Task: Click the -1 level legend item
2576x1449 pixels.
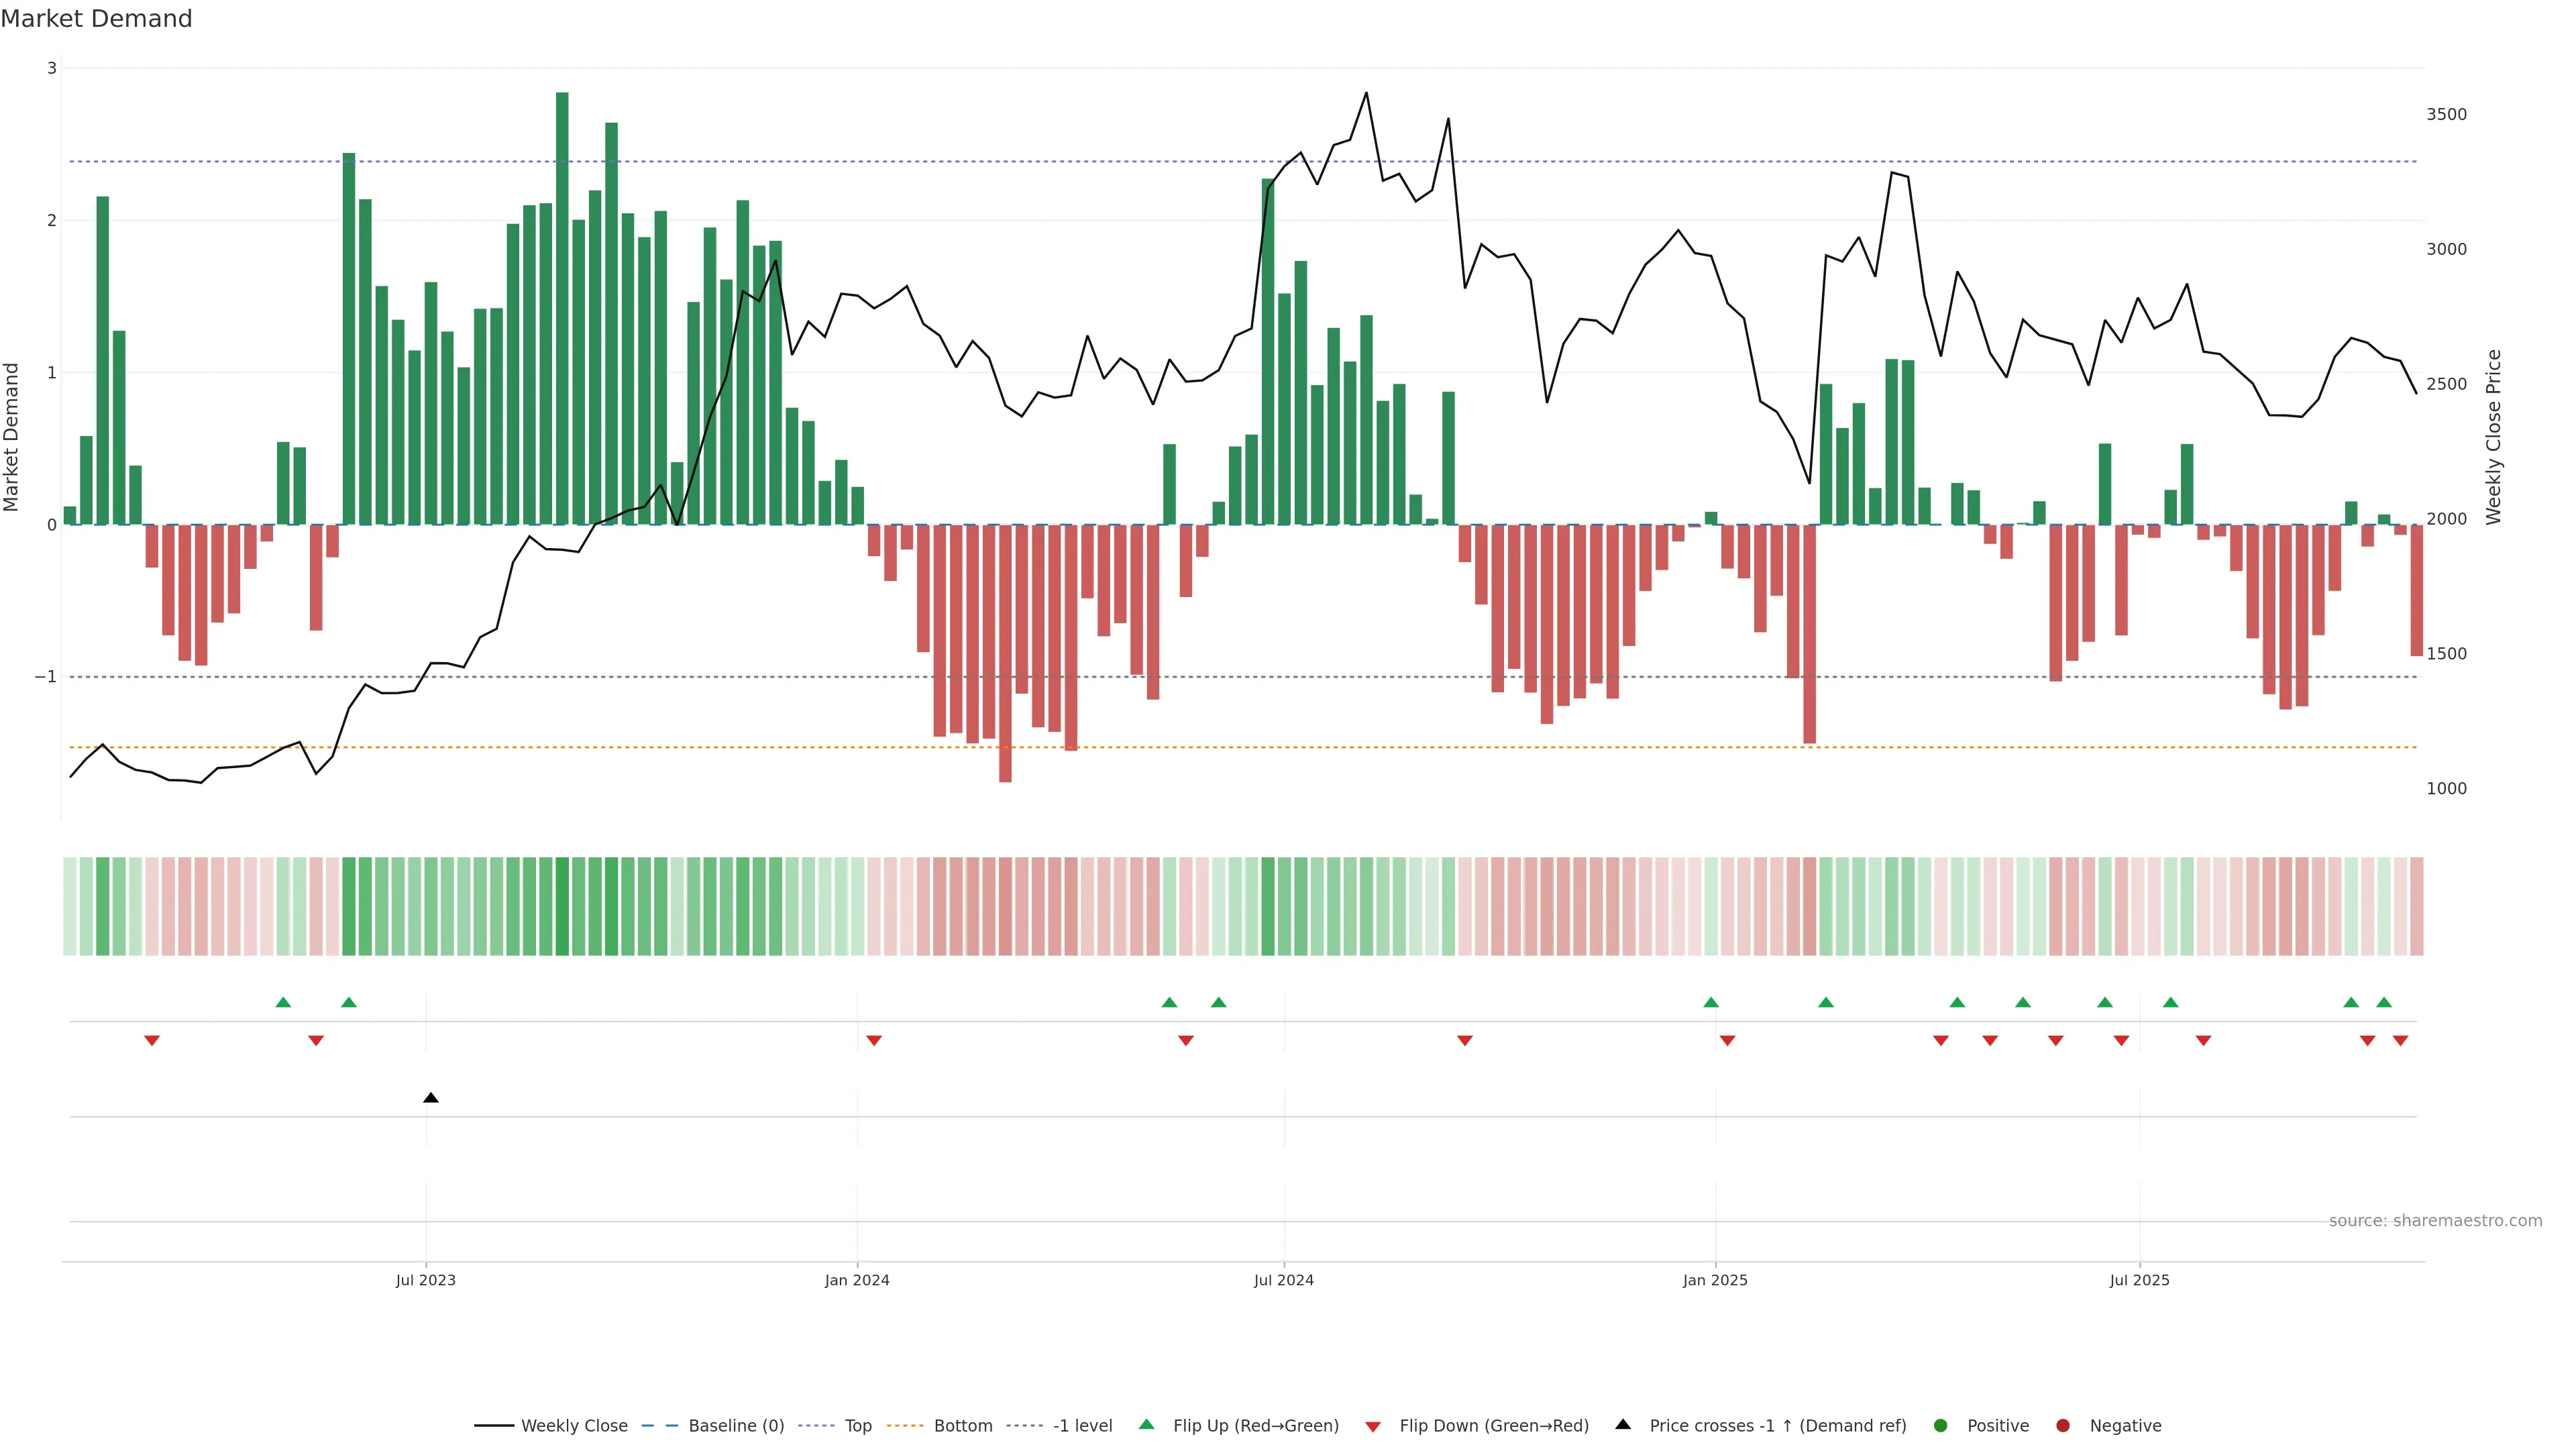Action: click(1082, 1425)
